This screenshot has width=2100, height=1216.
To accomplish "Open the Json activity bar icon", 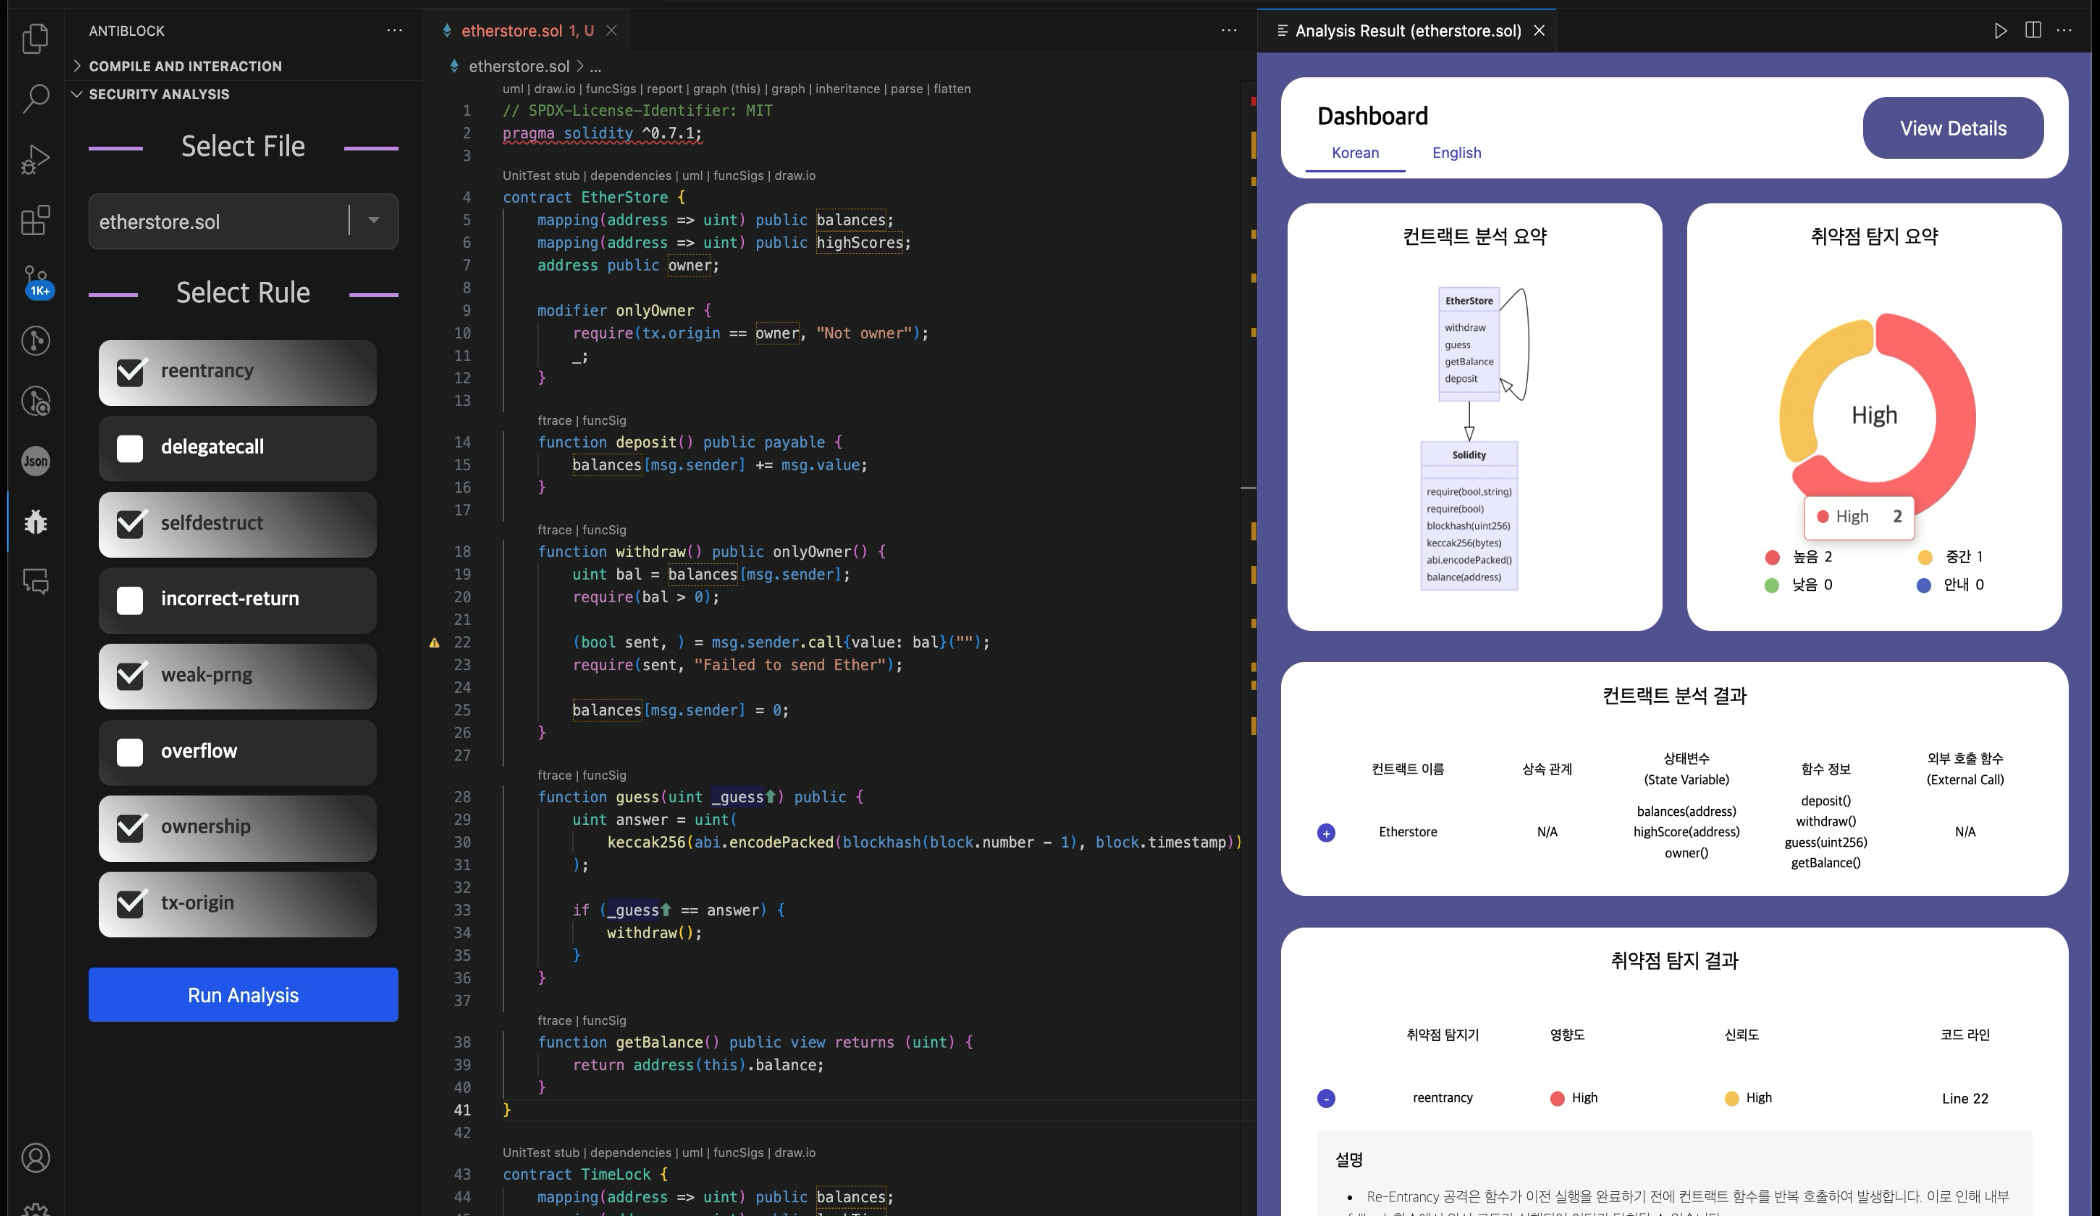I will click(x=35, y=461).
